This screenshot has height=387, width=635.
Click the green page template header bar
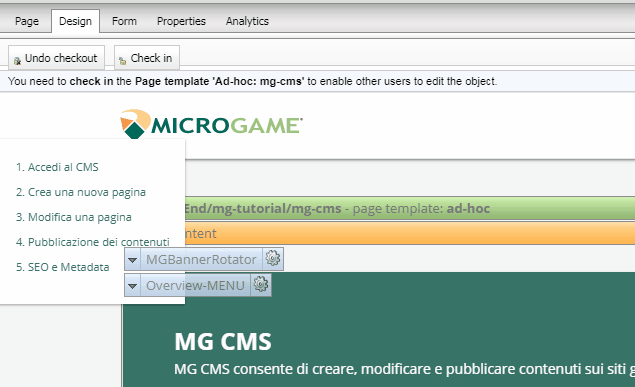[410, 208]
